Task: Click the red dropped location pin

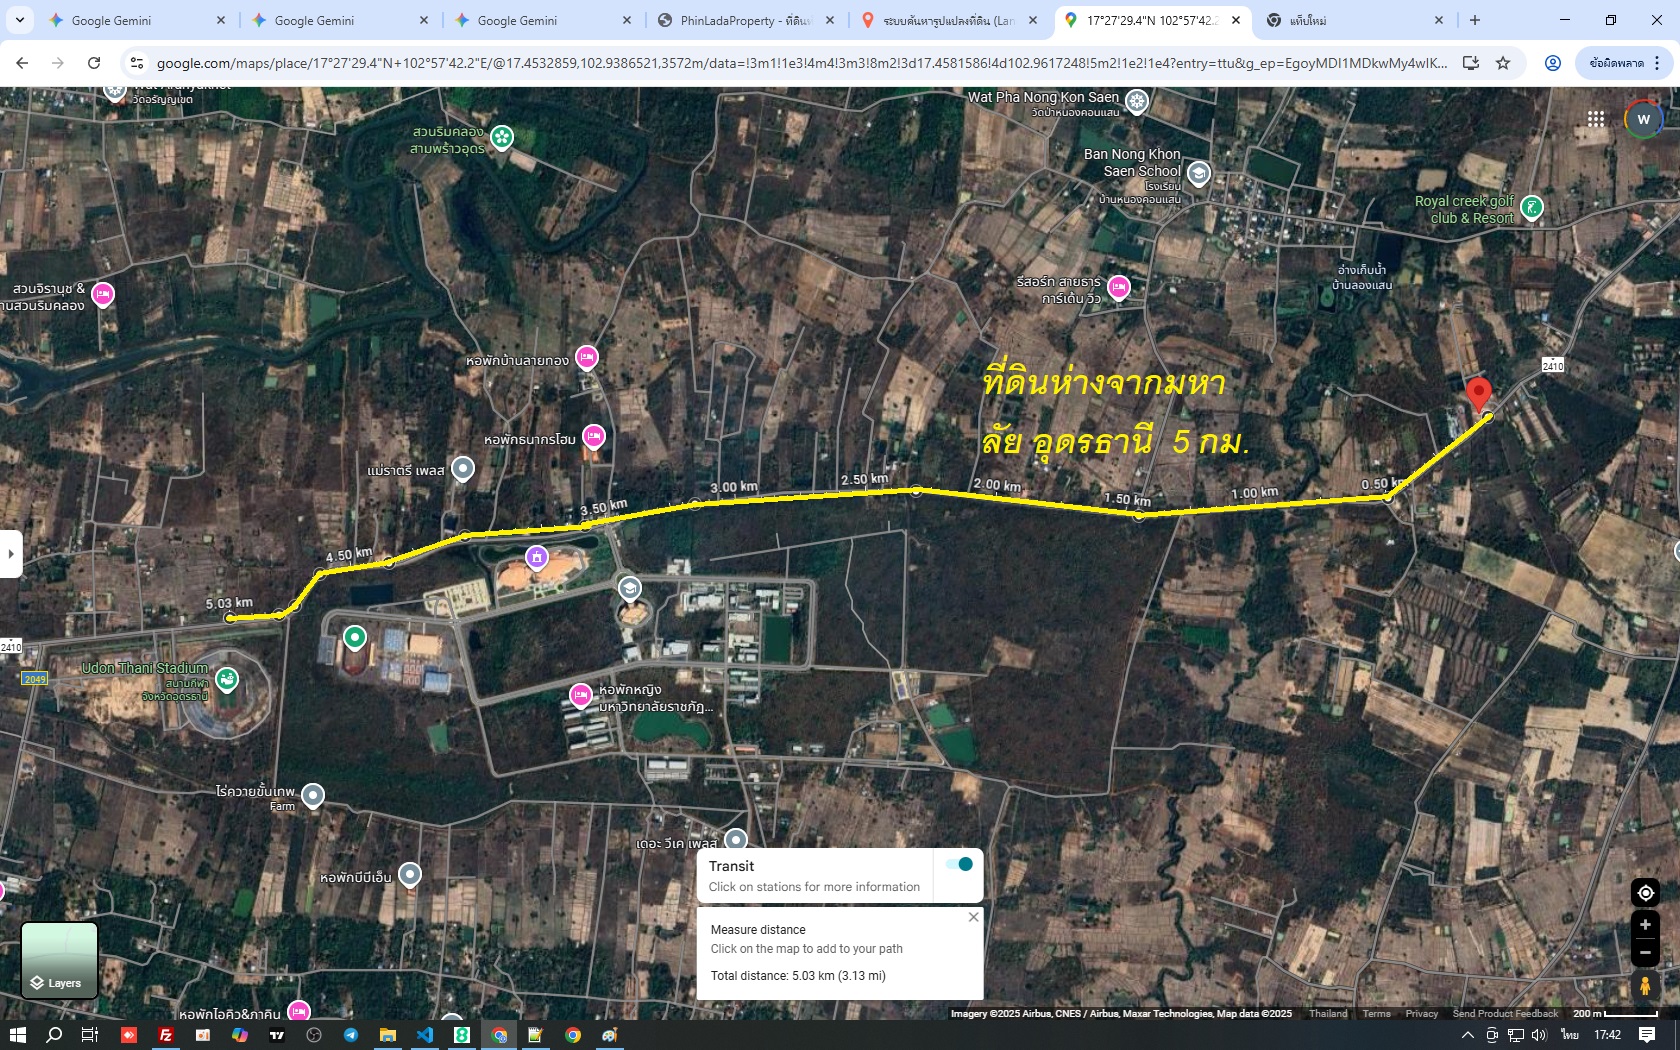Action: click(1478, 394)
